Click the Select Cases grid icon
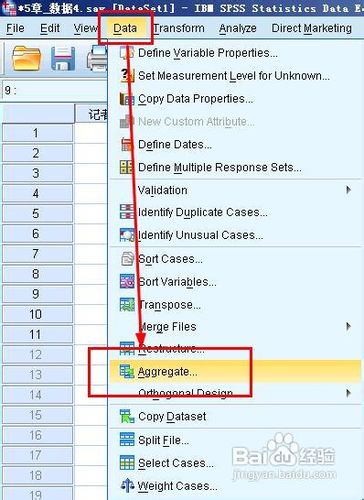Screen dimensions: 364x500 point(127,463)
